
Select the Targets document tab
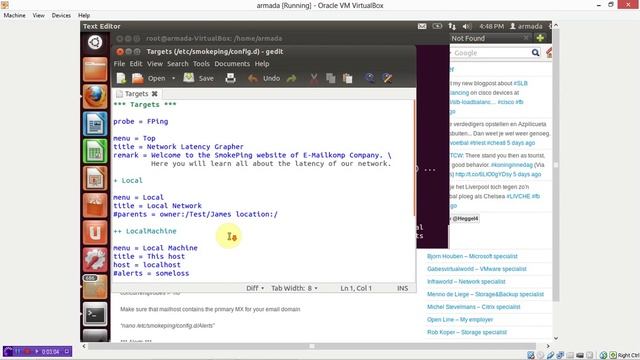(136, 94)
